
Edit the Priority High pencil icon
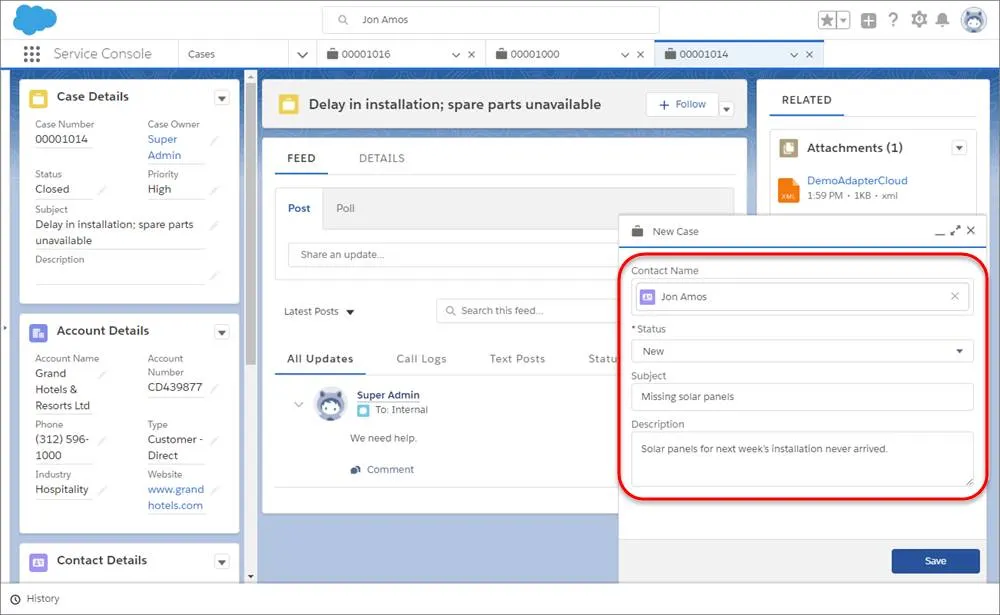tap(214, 189)
